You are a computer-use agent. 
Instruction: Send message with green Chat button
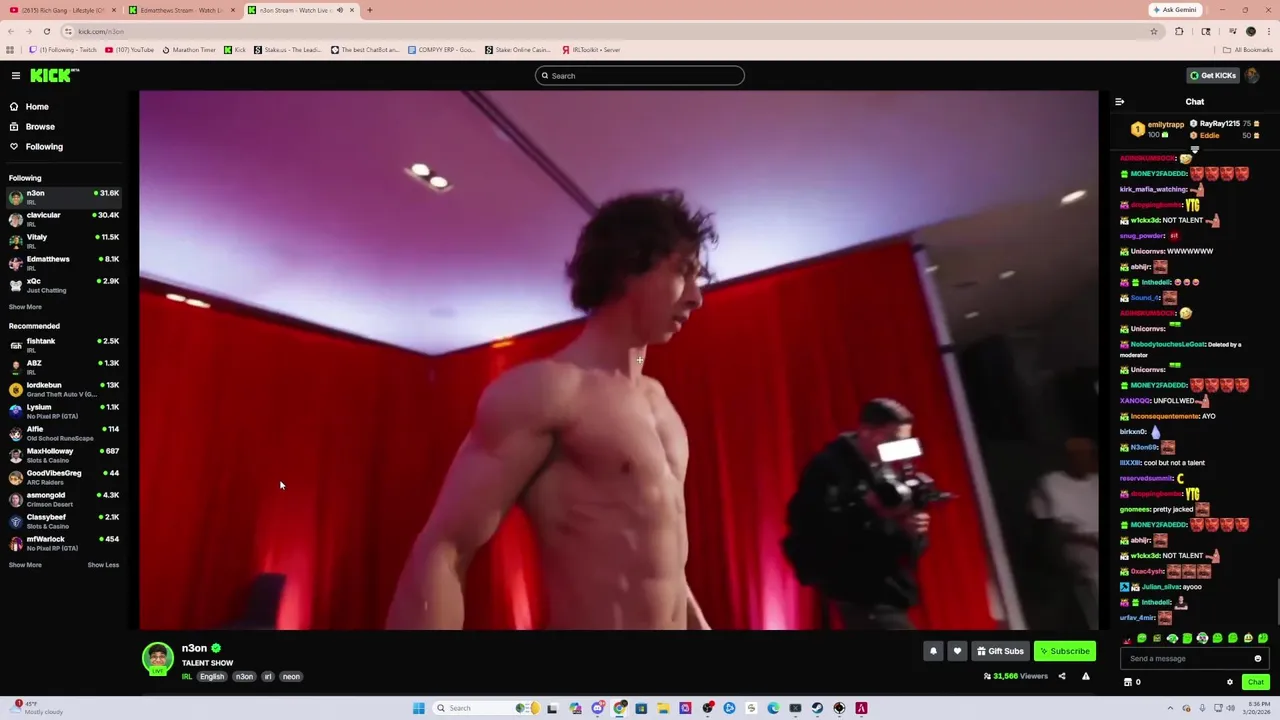pos(1256,682)
